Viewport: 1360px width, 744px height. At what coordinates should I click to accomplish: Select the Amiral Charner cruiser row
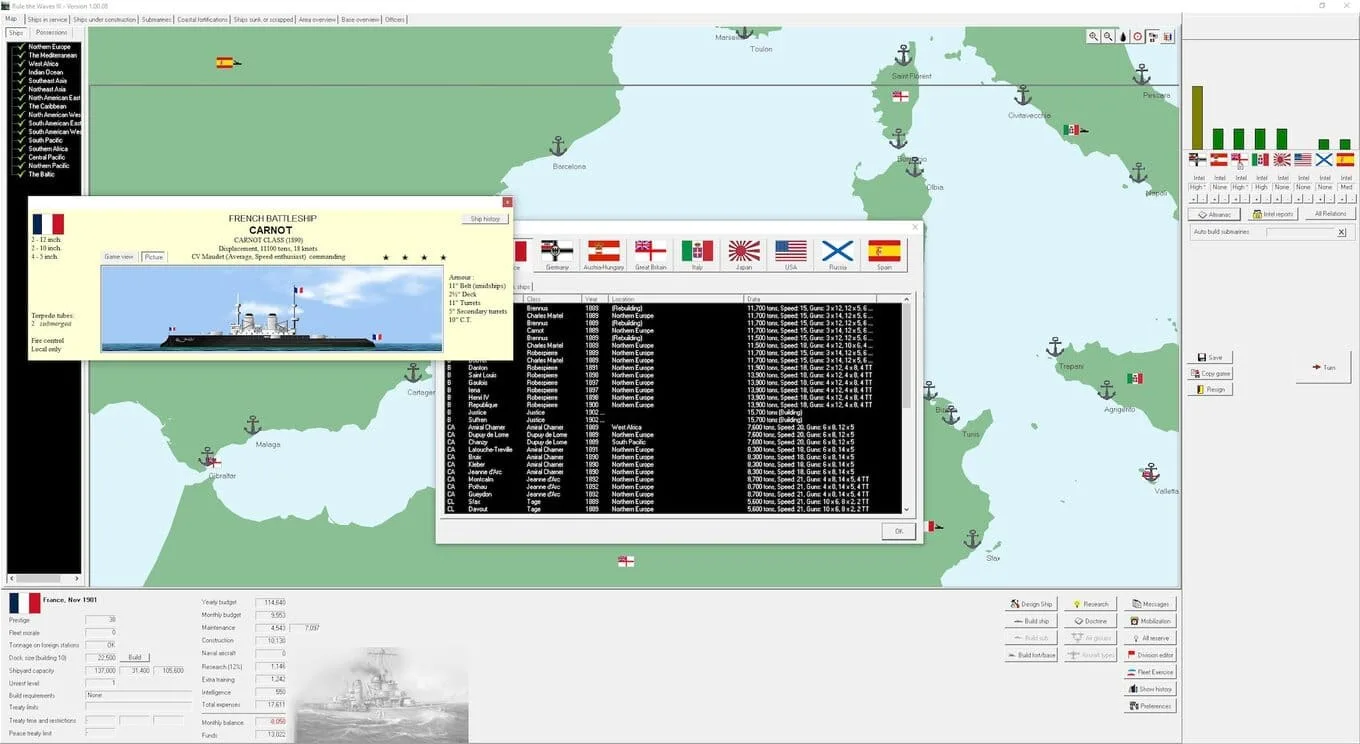675,428
